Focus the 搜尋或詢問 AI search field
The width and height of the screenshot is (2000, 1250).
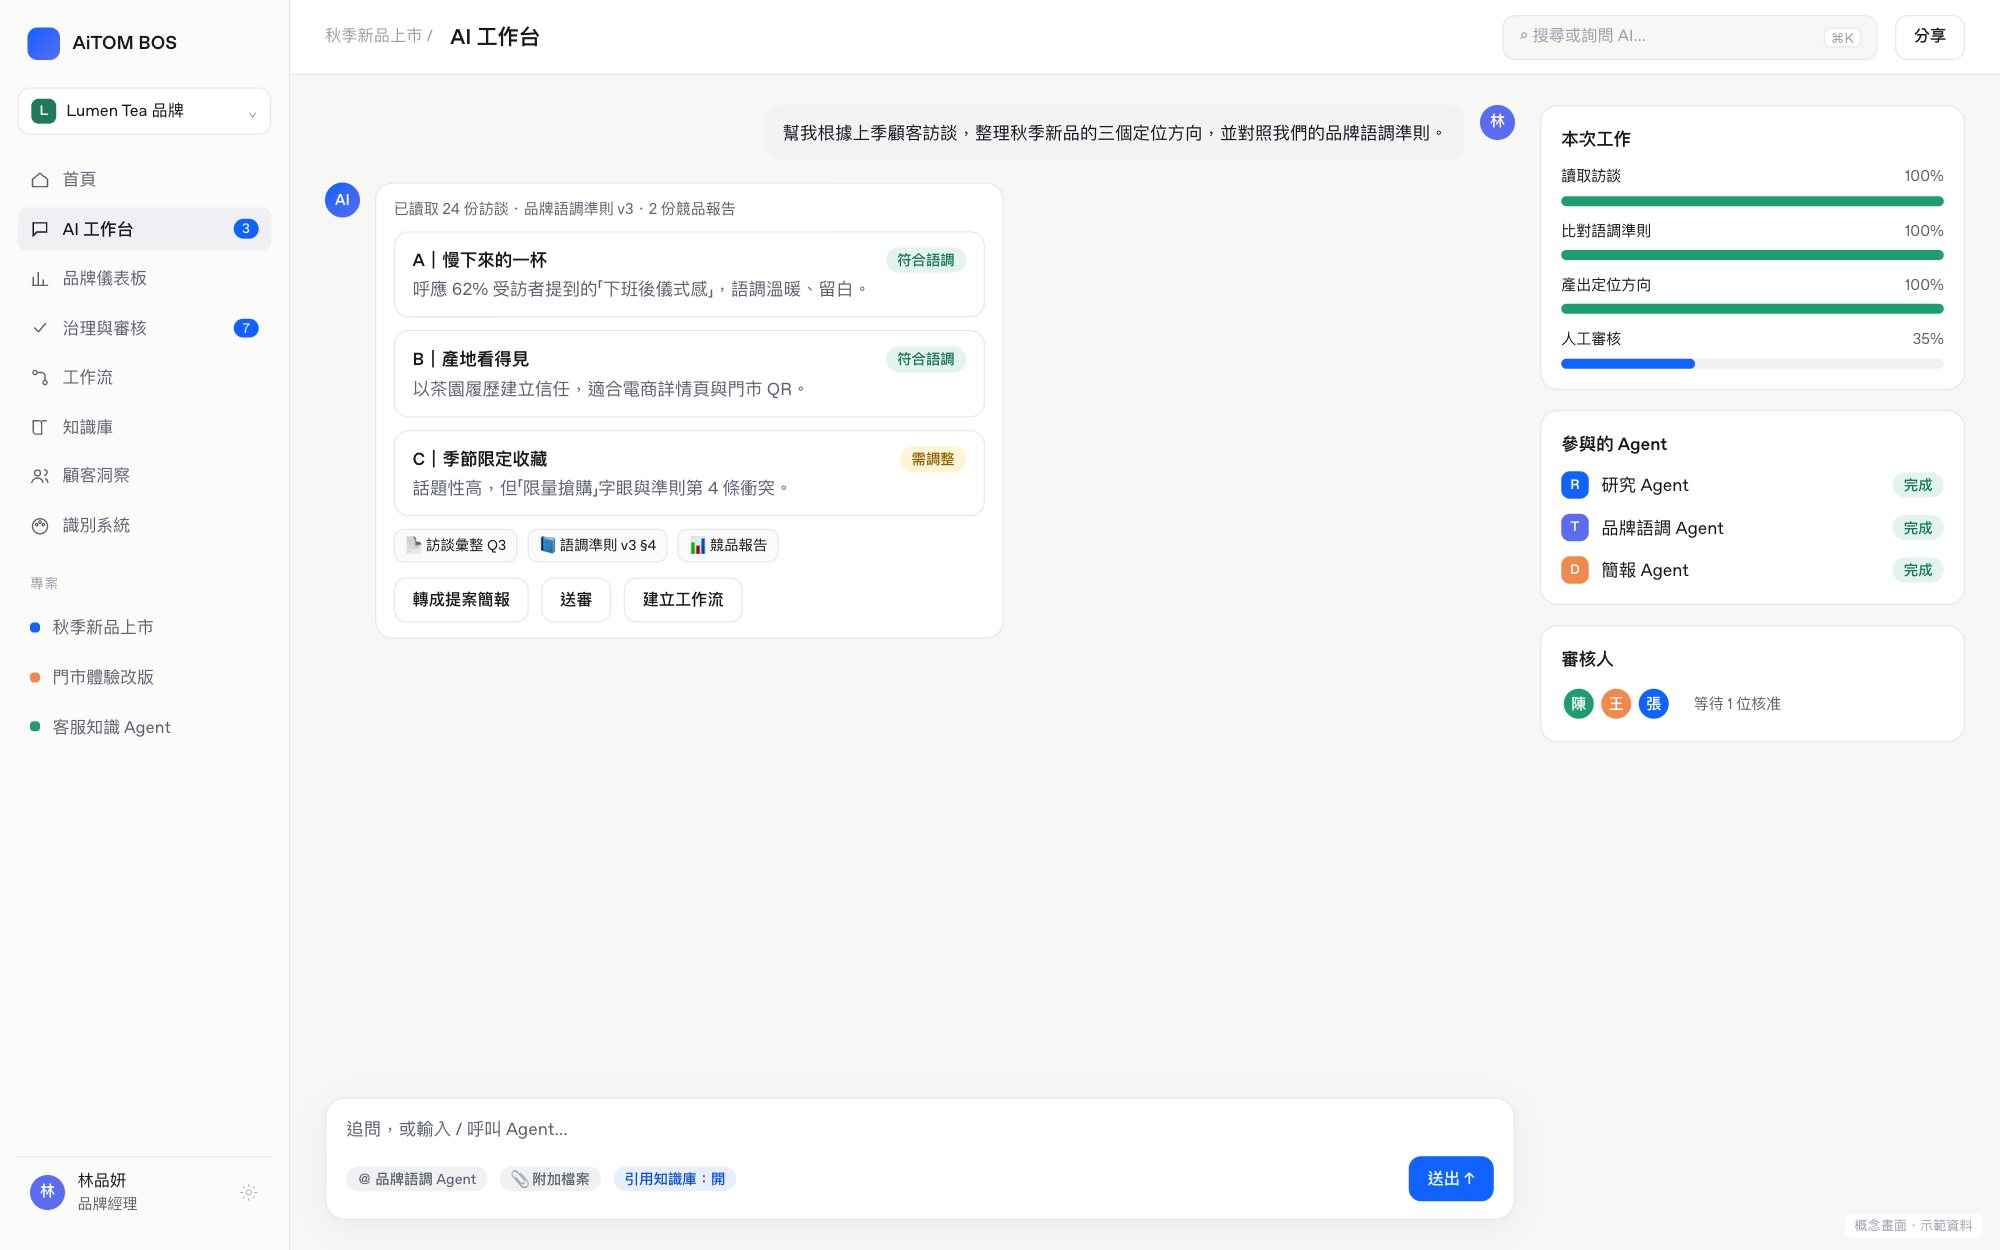(x=1689, y=37)
